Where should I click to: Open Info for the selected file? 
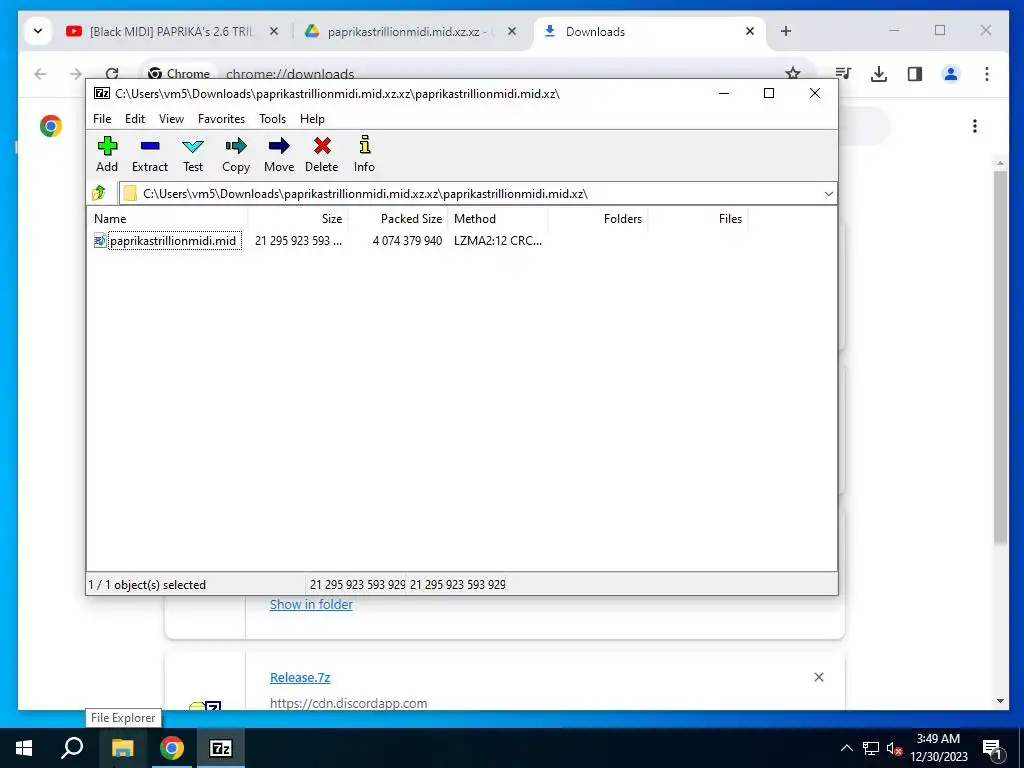click(364, 154)
